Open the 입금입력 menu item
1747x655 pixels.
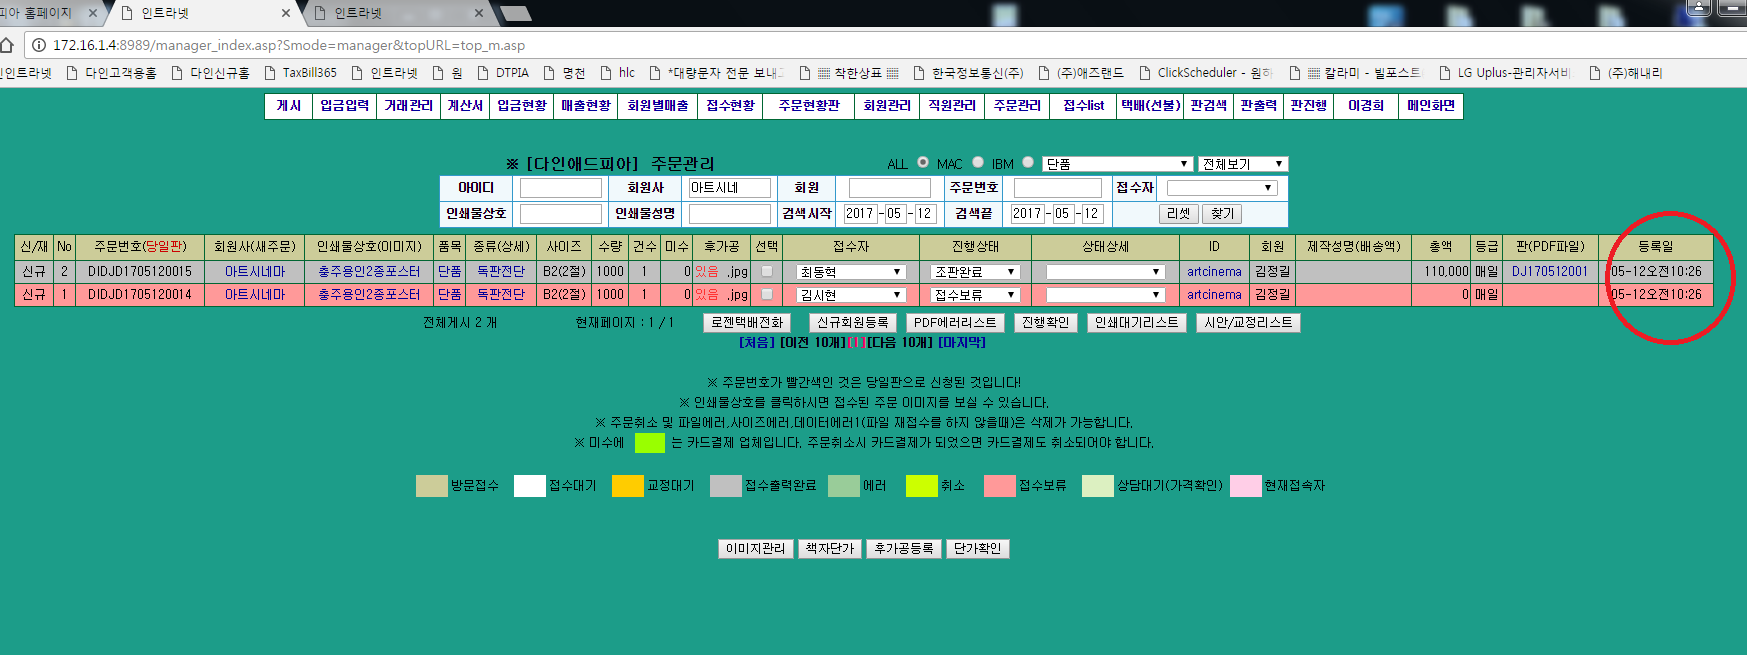[x=344, y=106]
